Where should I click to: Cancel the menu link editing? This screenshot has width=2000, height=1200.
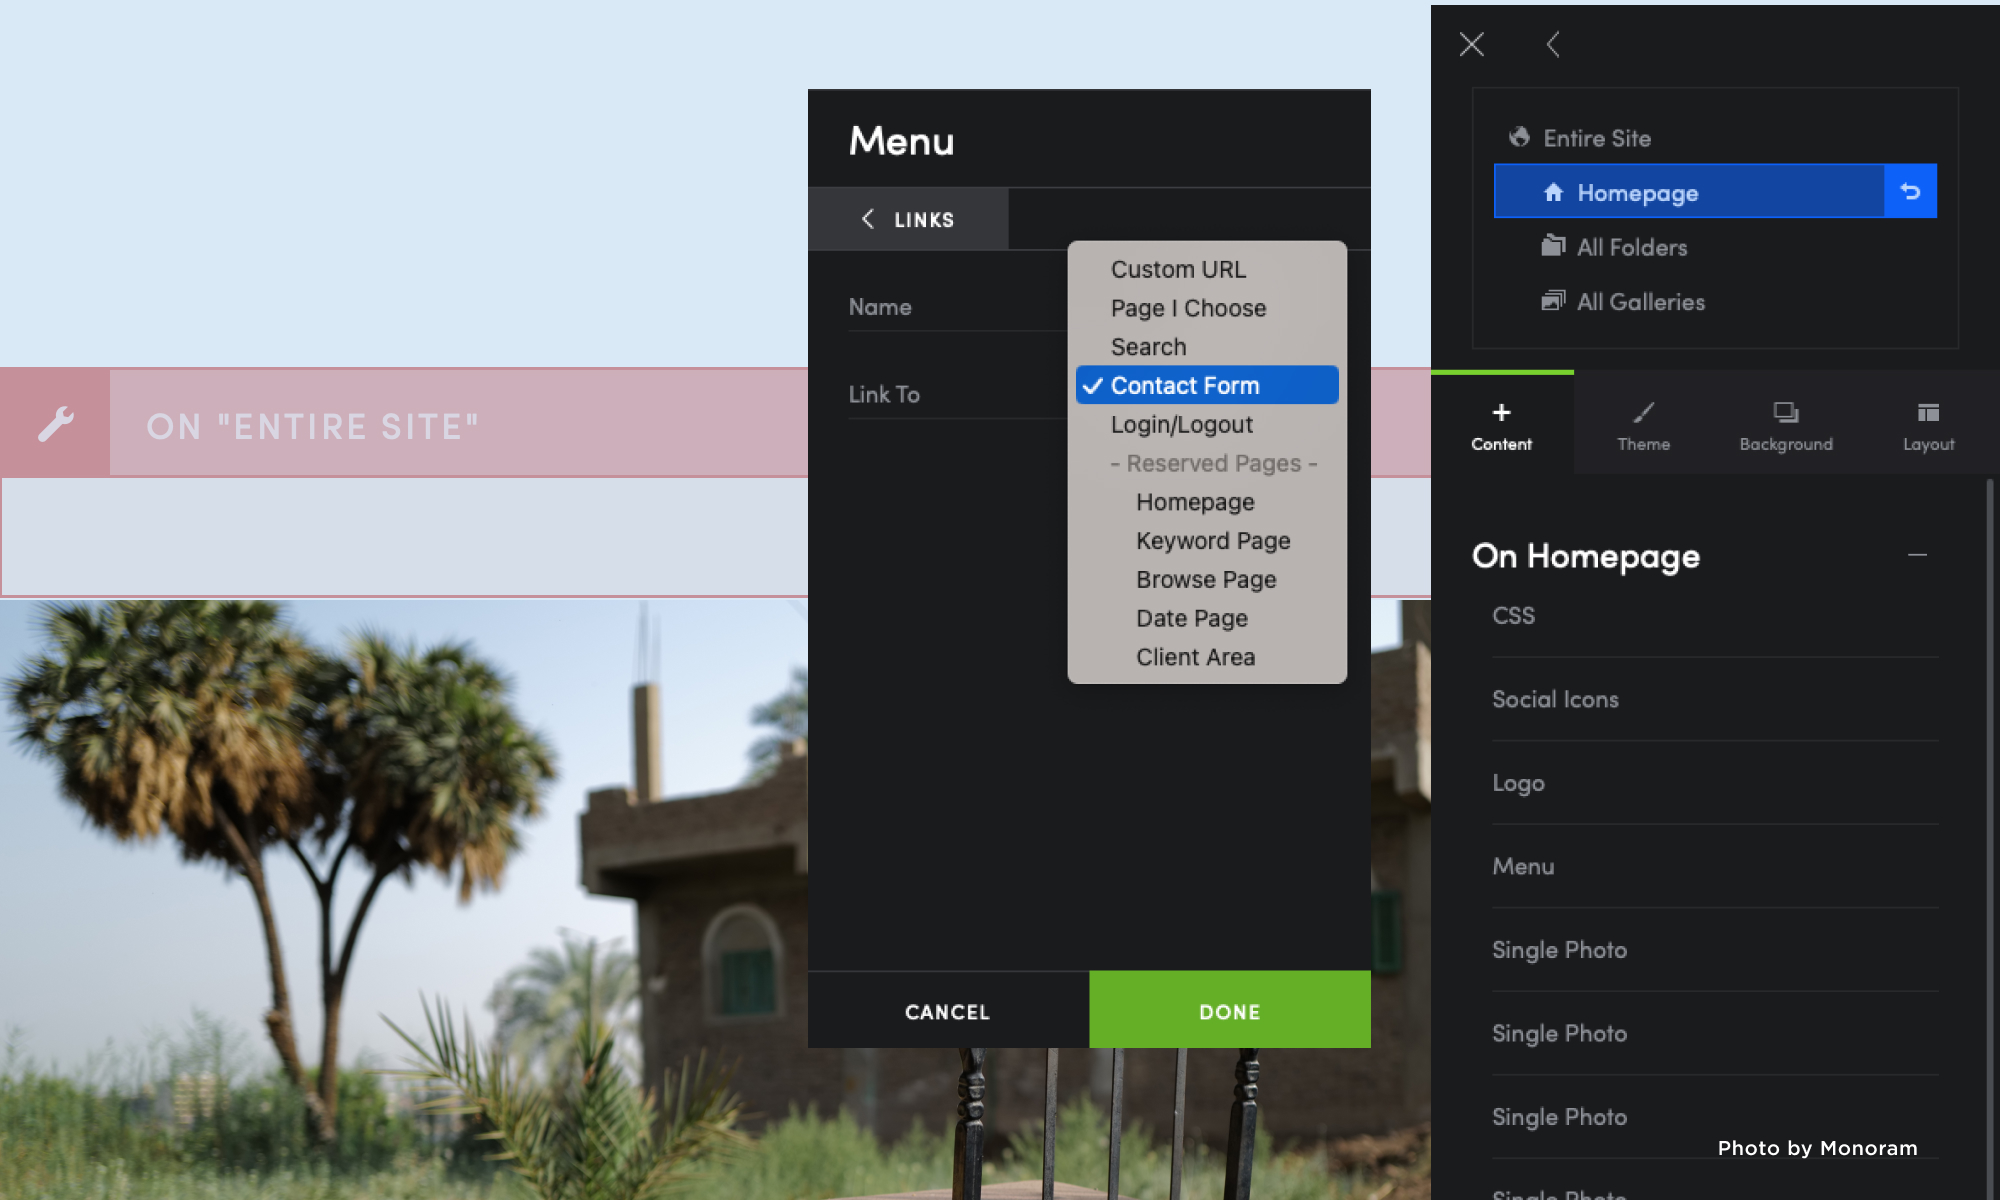click(x=947, y=1011)
